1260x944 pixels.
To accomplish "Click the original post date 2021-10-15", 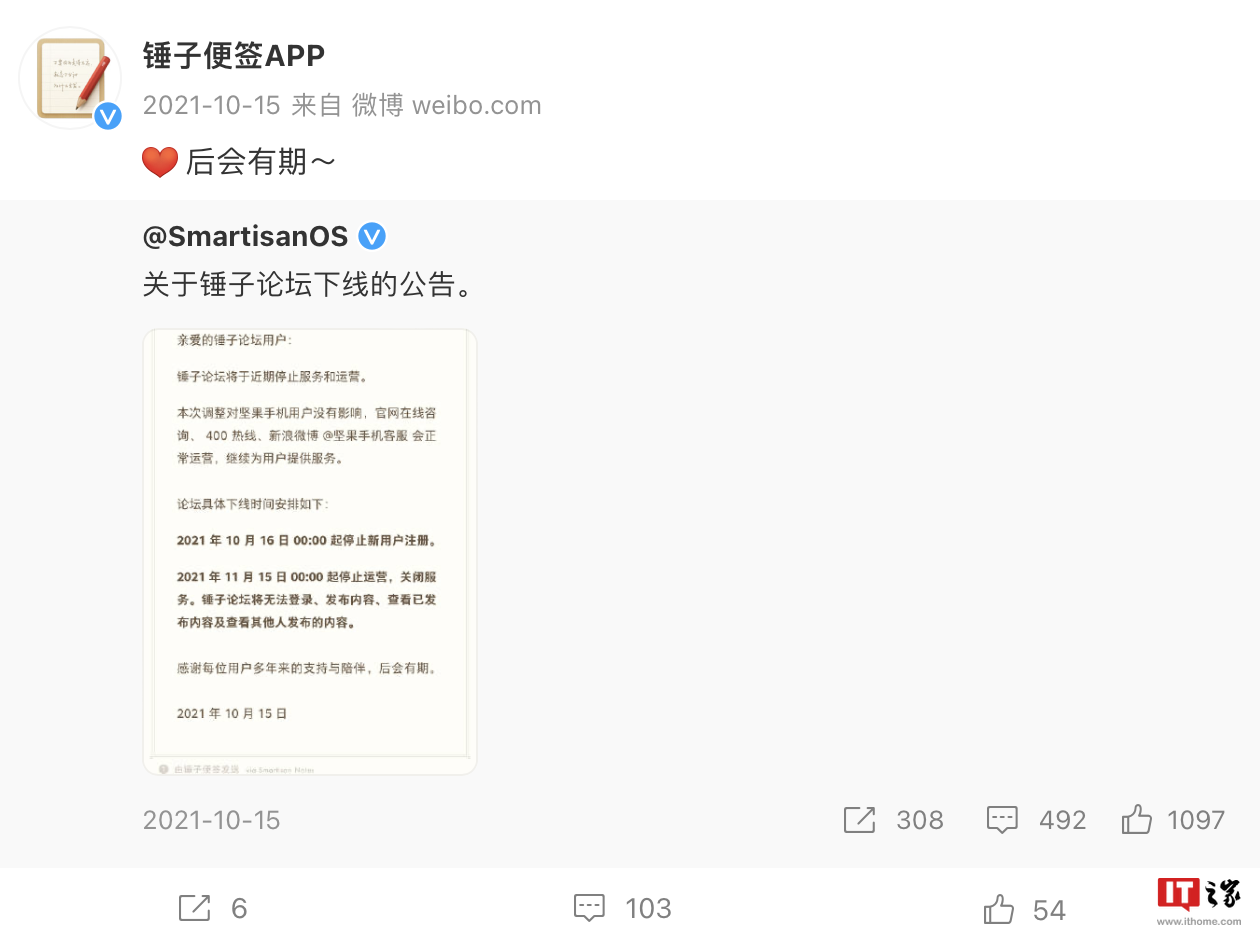I will [x=211, y=820].
